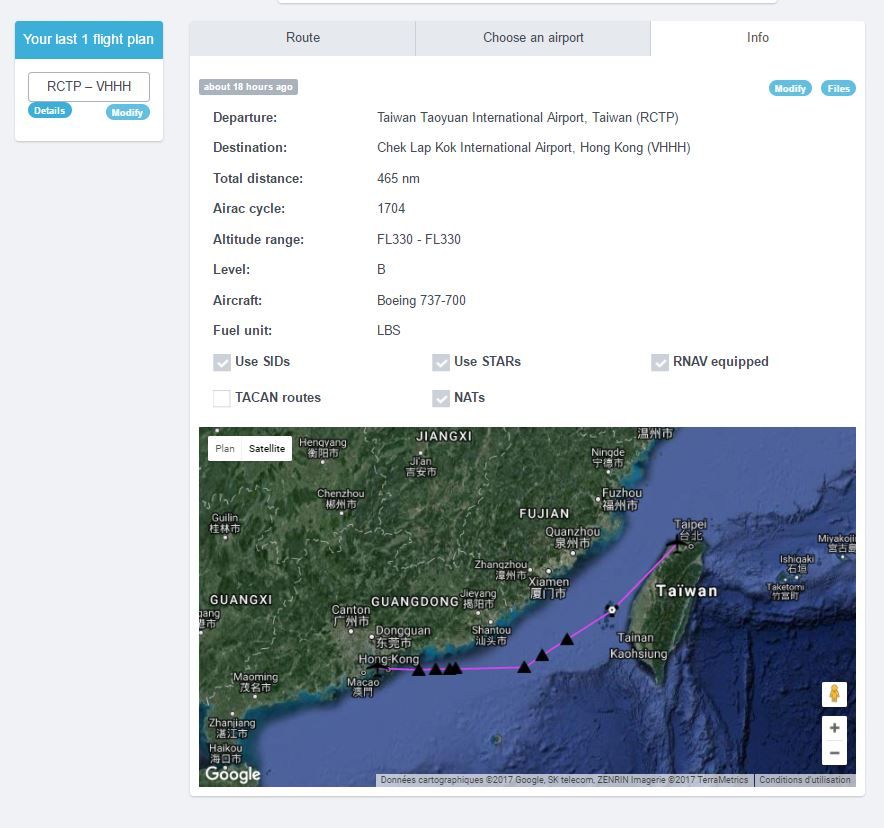Image resolution: width=884 pixels, height=828 pixels.
Task: Click the departure value Taiwan Taoyuan International Airport
Action: pyautogui.click(x=528, y=117)
